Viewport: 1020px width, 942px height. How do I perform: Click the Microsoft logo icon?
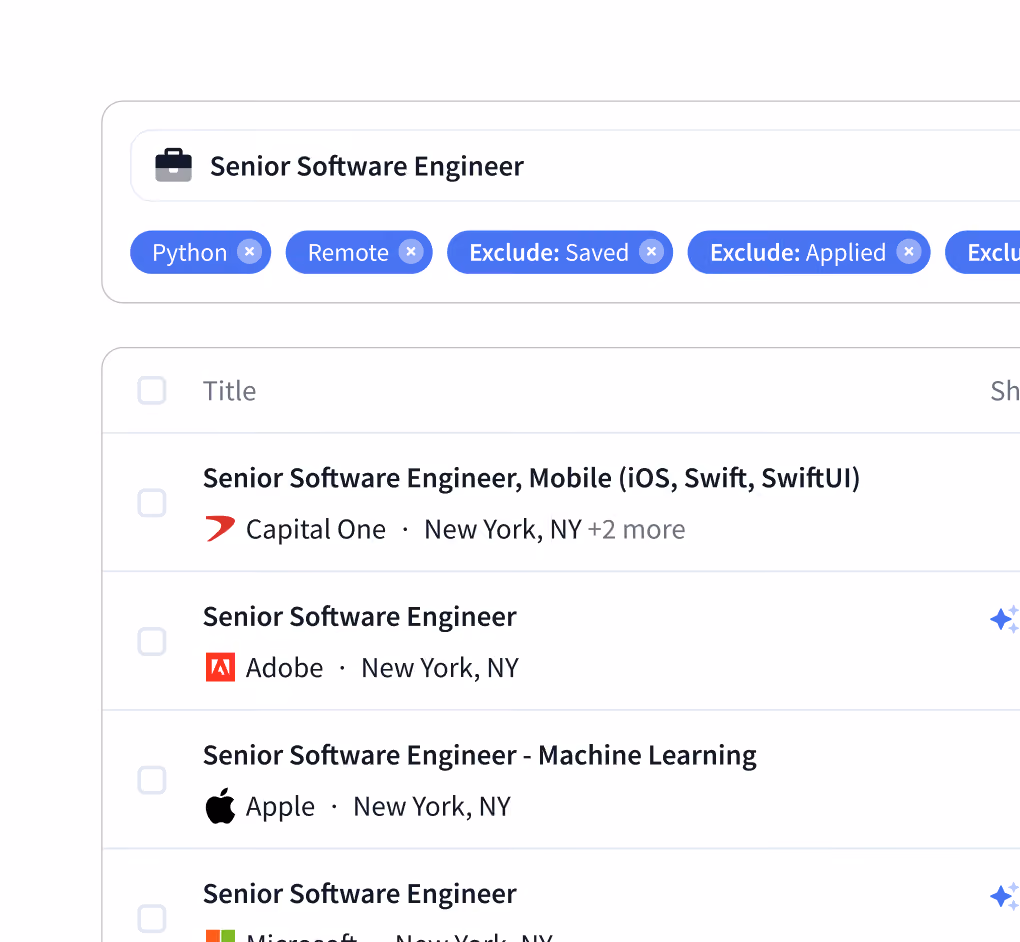(220, 935)
